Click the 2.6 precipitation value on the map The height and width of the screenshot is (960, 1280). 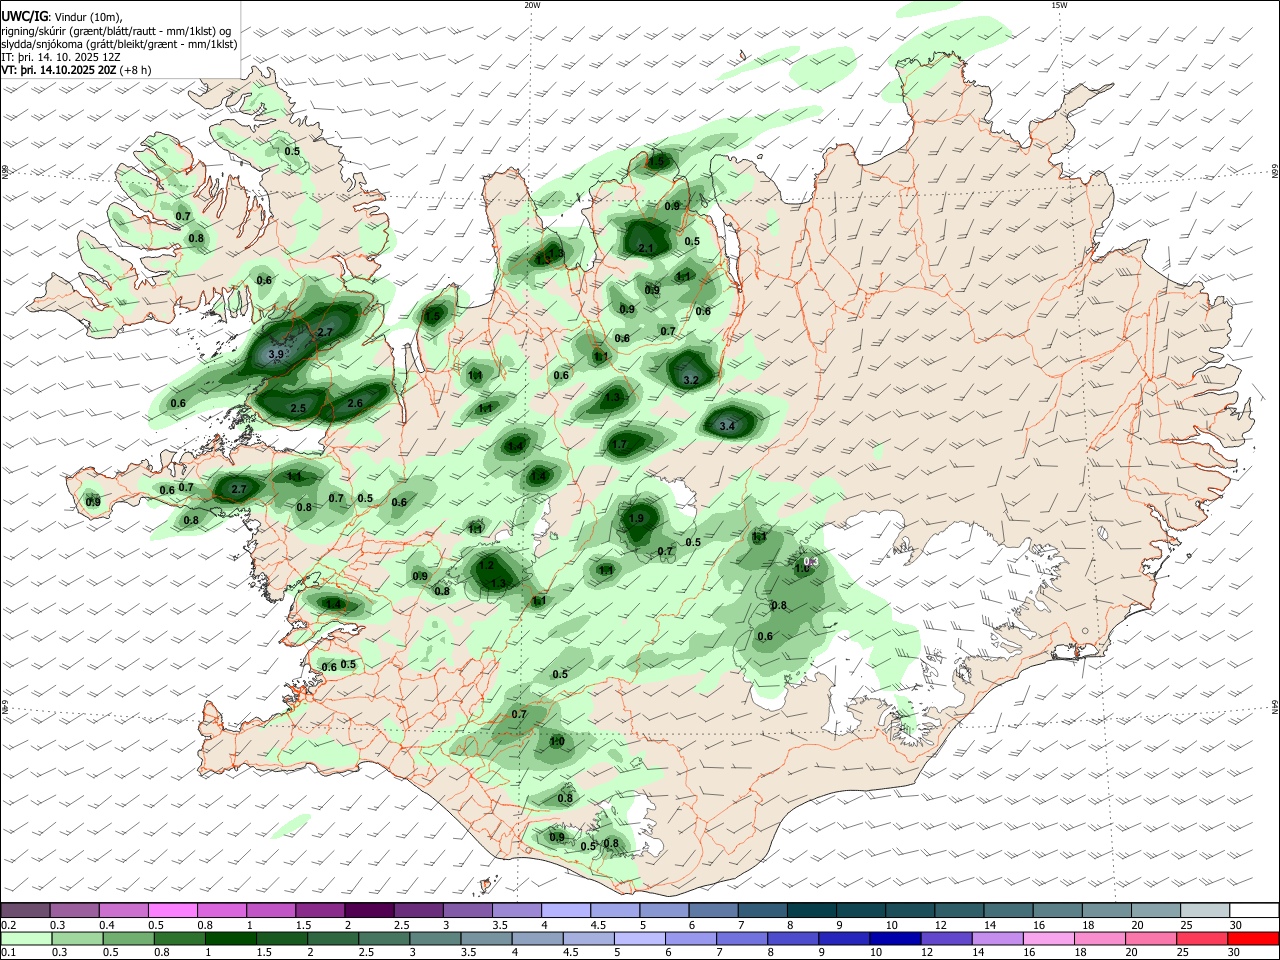point(354,404)
